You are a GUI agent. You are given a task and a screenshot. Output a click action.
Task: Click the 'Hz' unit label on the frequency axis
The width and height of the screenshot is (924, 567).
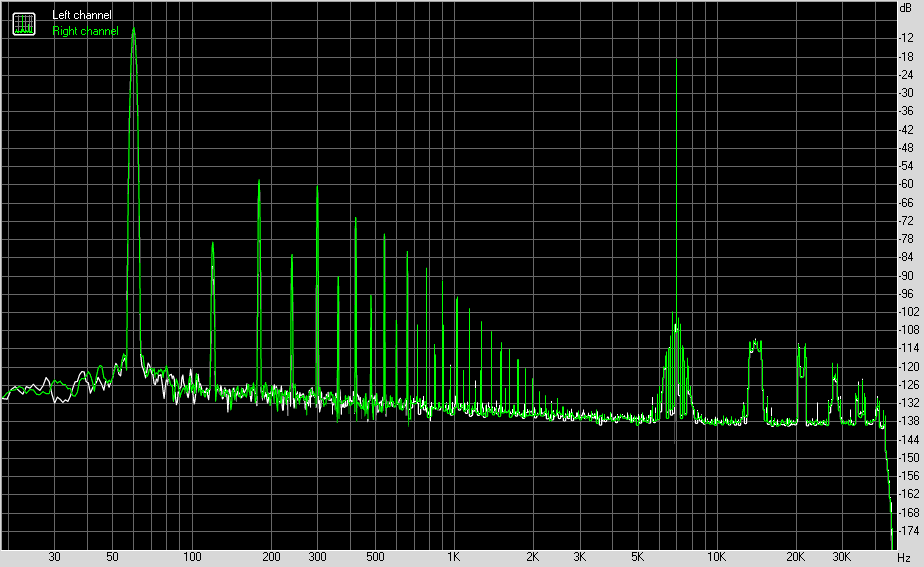pos(904,558)
